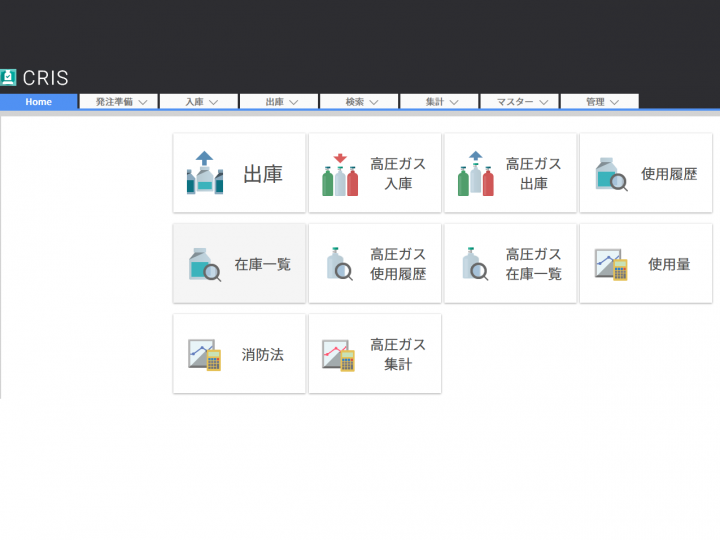Select the 出庫 tile label
The height and width of the screenshot is (540, 720).
pos(263,174)
